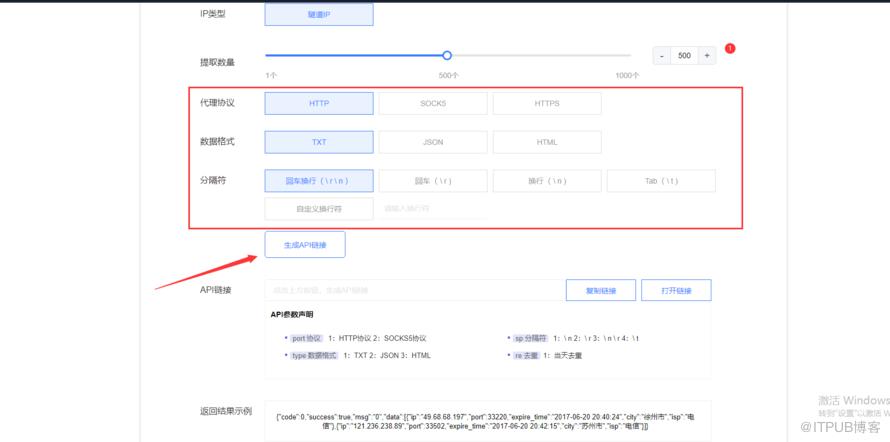Focus the API链接 text field

click(414, 290)
